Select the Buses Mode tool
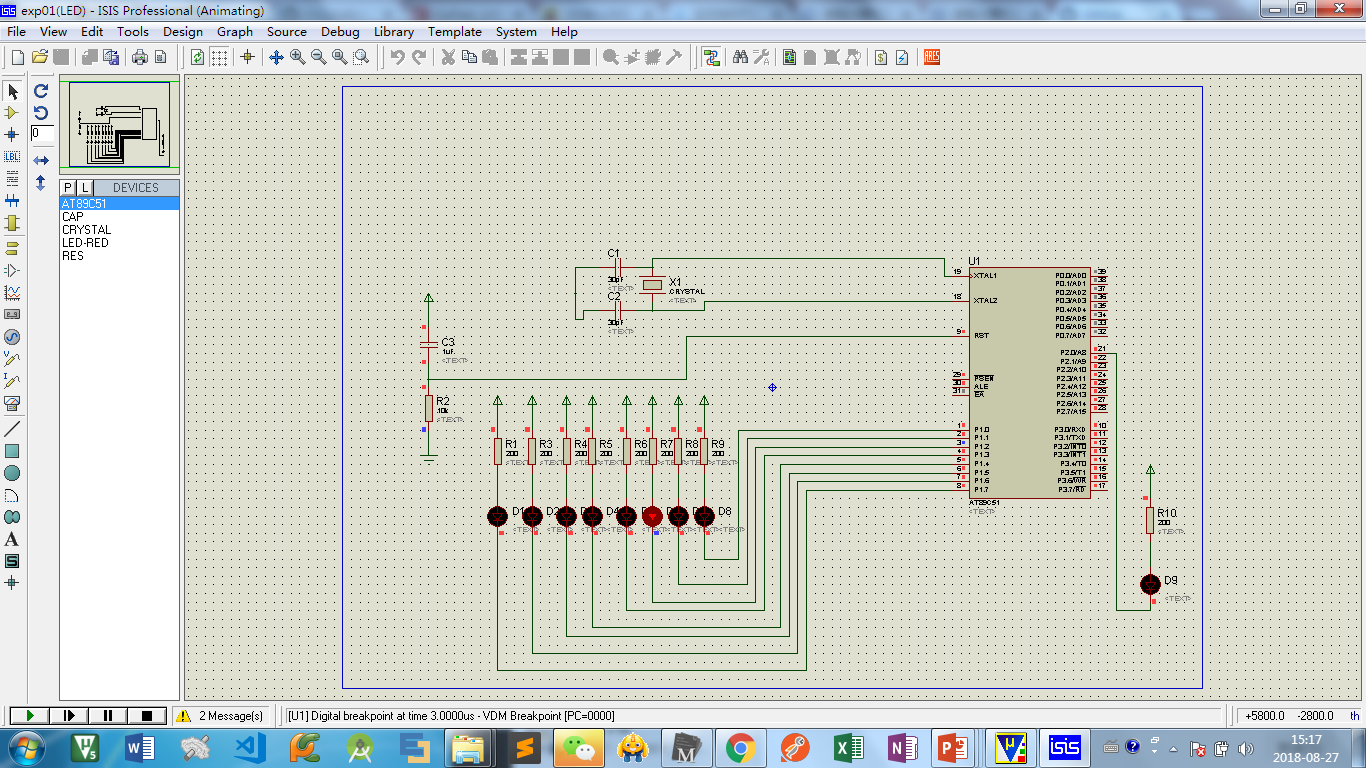 click(x=12, y=201)
